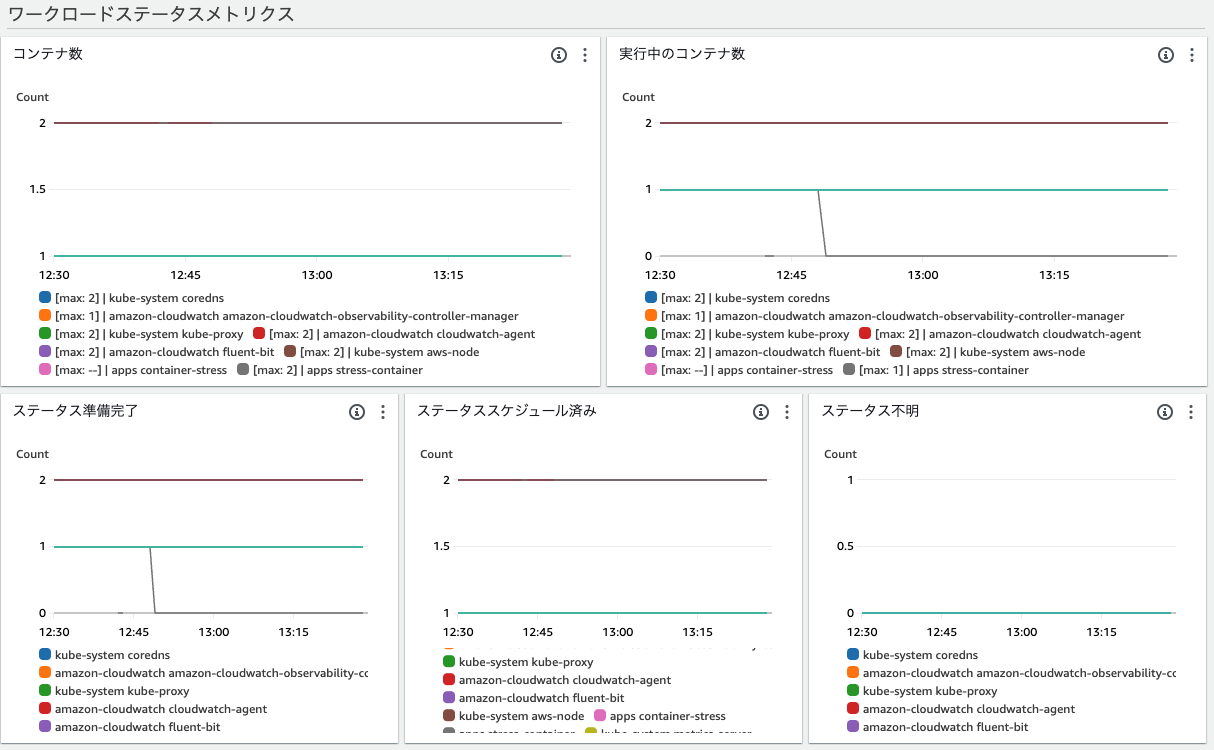The image size is (1214, 750).
Task: Toggle pink container-stress swatch in ステータススケジュール済み legend
Action: click(600, 716)
